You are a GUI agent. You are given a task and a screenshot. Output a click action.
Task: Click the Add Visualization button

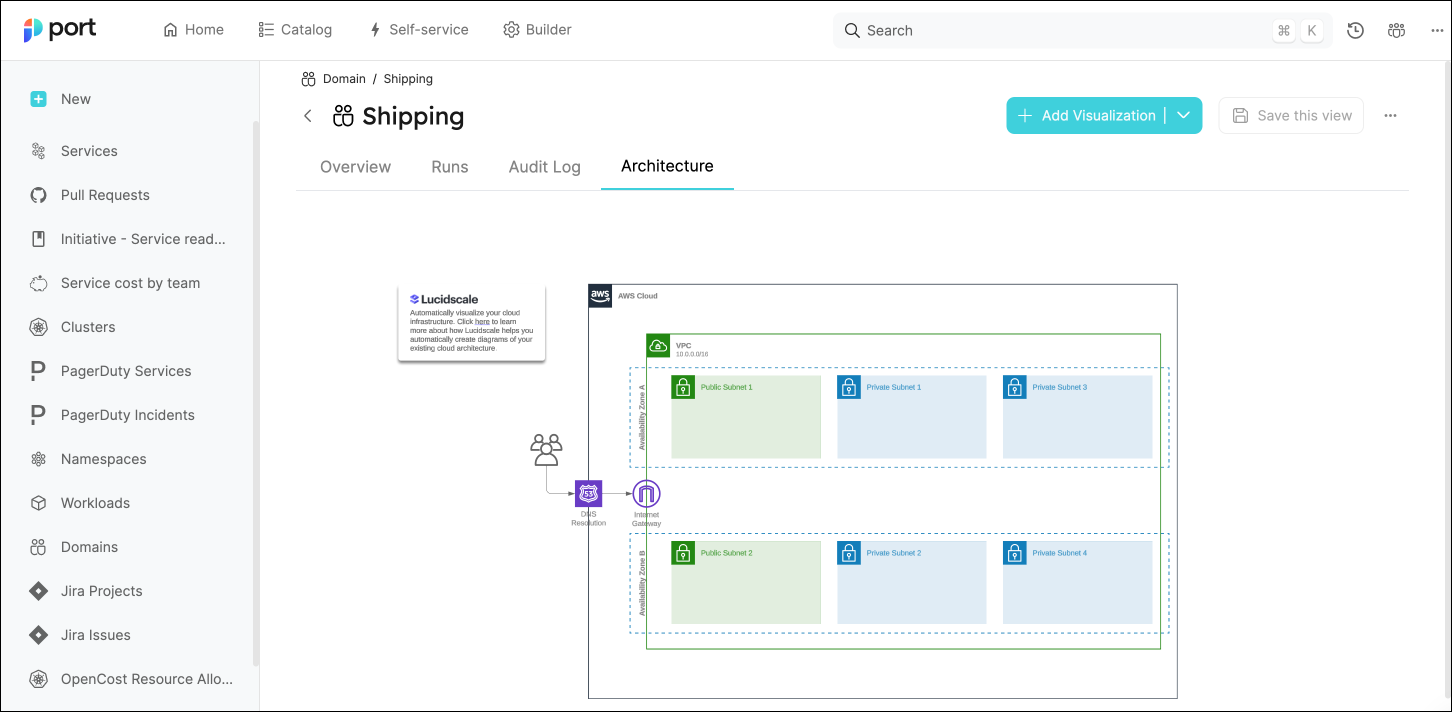click(x=1087, y=116)
